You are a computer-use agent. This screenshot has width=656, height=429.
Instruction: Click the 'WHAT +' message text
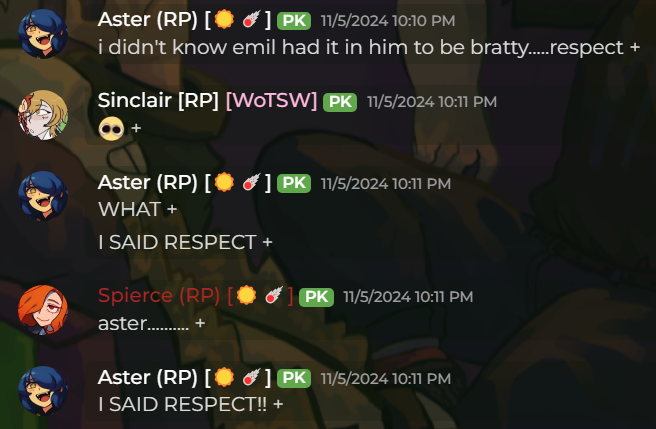point(138,209)
